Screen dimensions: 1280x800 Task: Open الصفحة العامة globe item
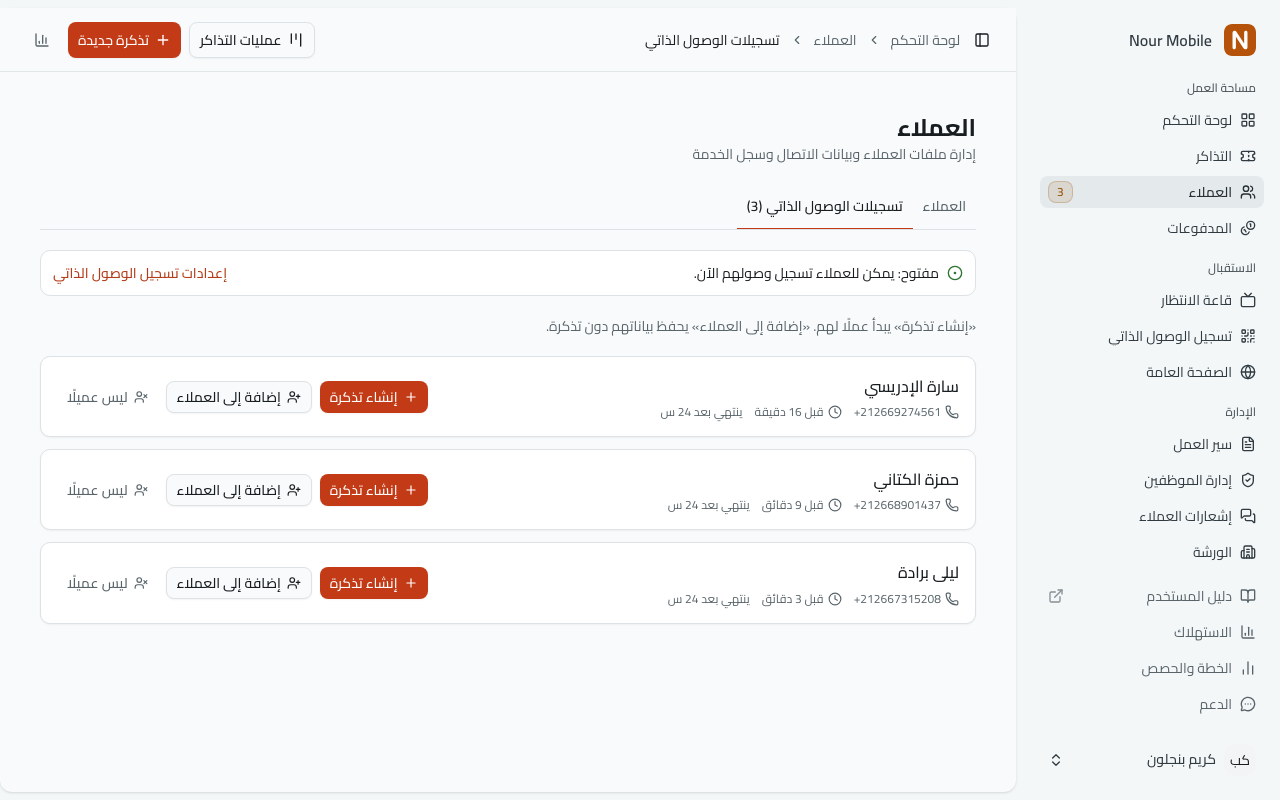[1152, 372]
